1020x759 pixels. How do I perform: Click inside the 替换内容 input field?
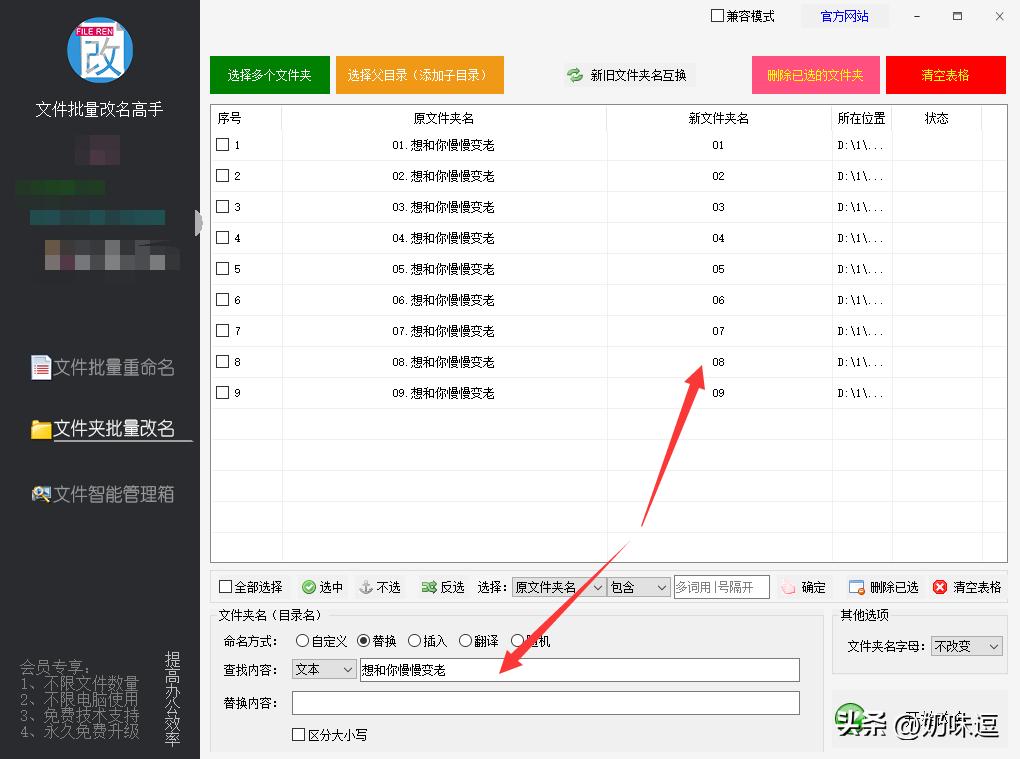pos(545,703)
